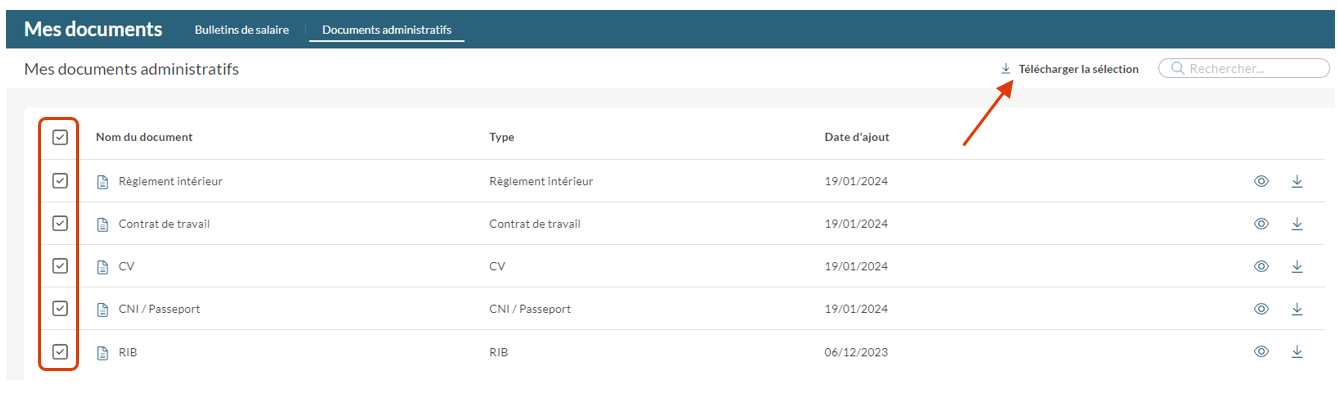Switch to the Bulletins de salaire tab
The width and height of the screenshot is (1338, 407).
(x=242, y=30)
